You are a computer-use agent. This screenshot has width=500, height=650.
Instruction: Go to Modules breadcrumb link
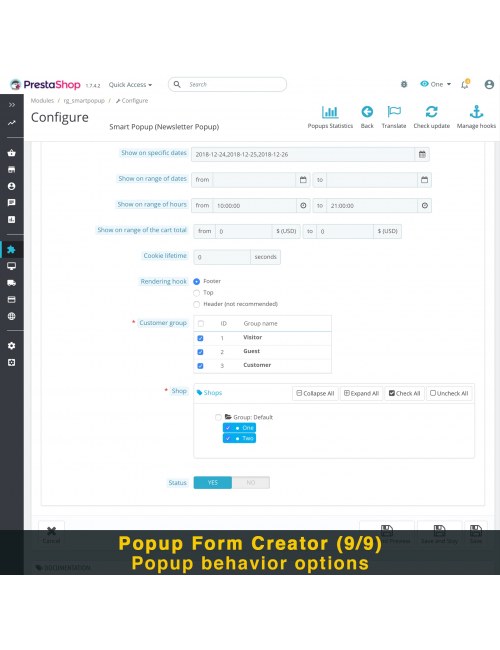pos(42,101)
